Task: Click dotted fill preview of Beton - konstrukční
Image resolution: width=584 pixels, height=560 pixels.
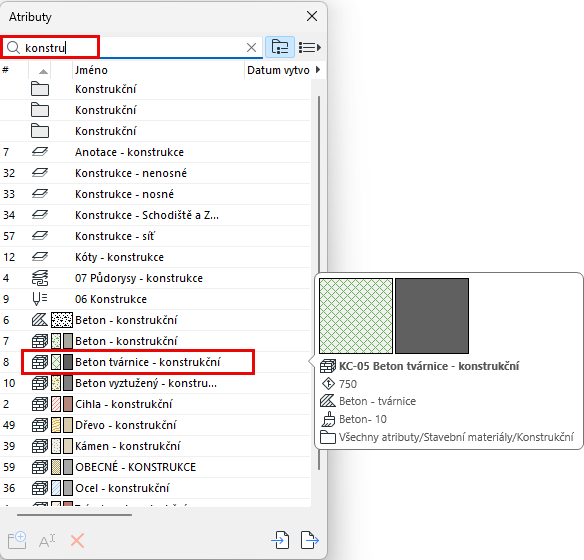Action: coord(62,320)
